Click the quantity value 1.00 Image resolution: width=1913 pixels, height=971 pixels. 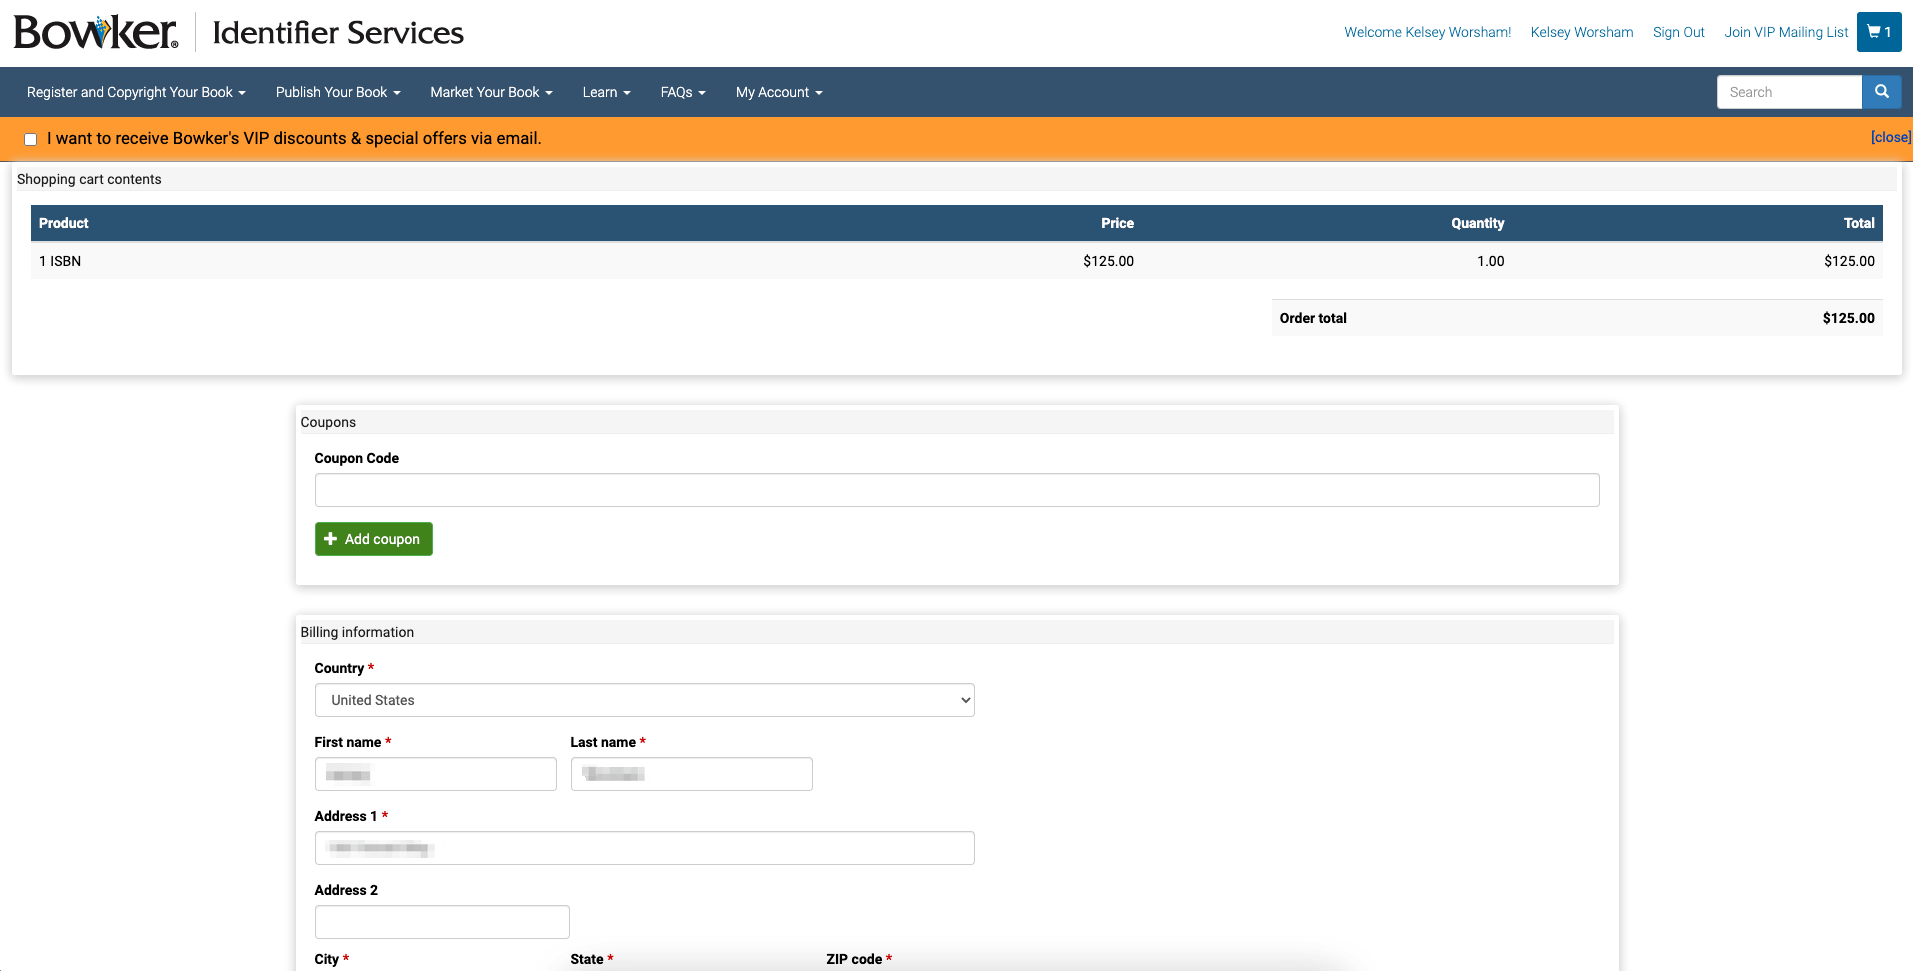pos(1490,261)
